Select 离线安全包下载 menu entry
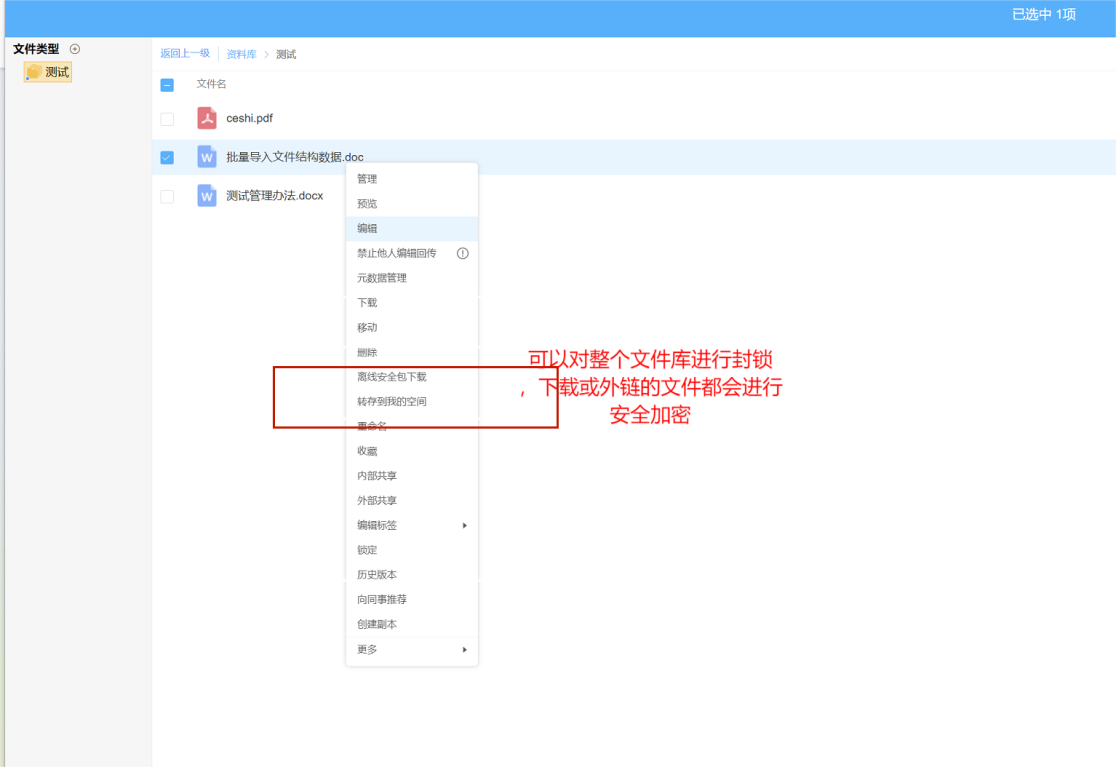The width and height of the screenshot is (1116, 767). click(392, 377)
